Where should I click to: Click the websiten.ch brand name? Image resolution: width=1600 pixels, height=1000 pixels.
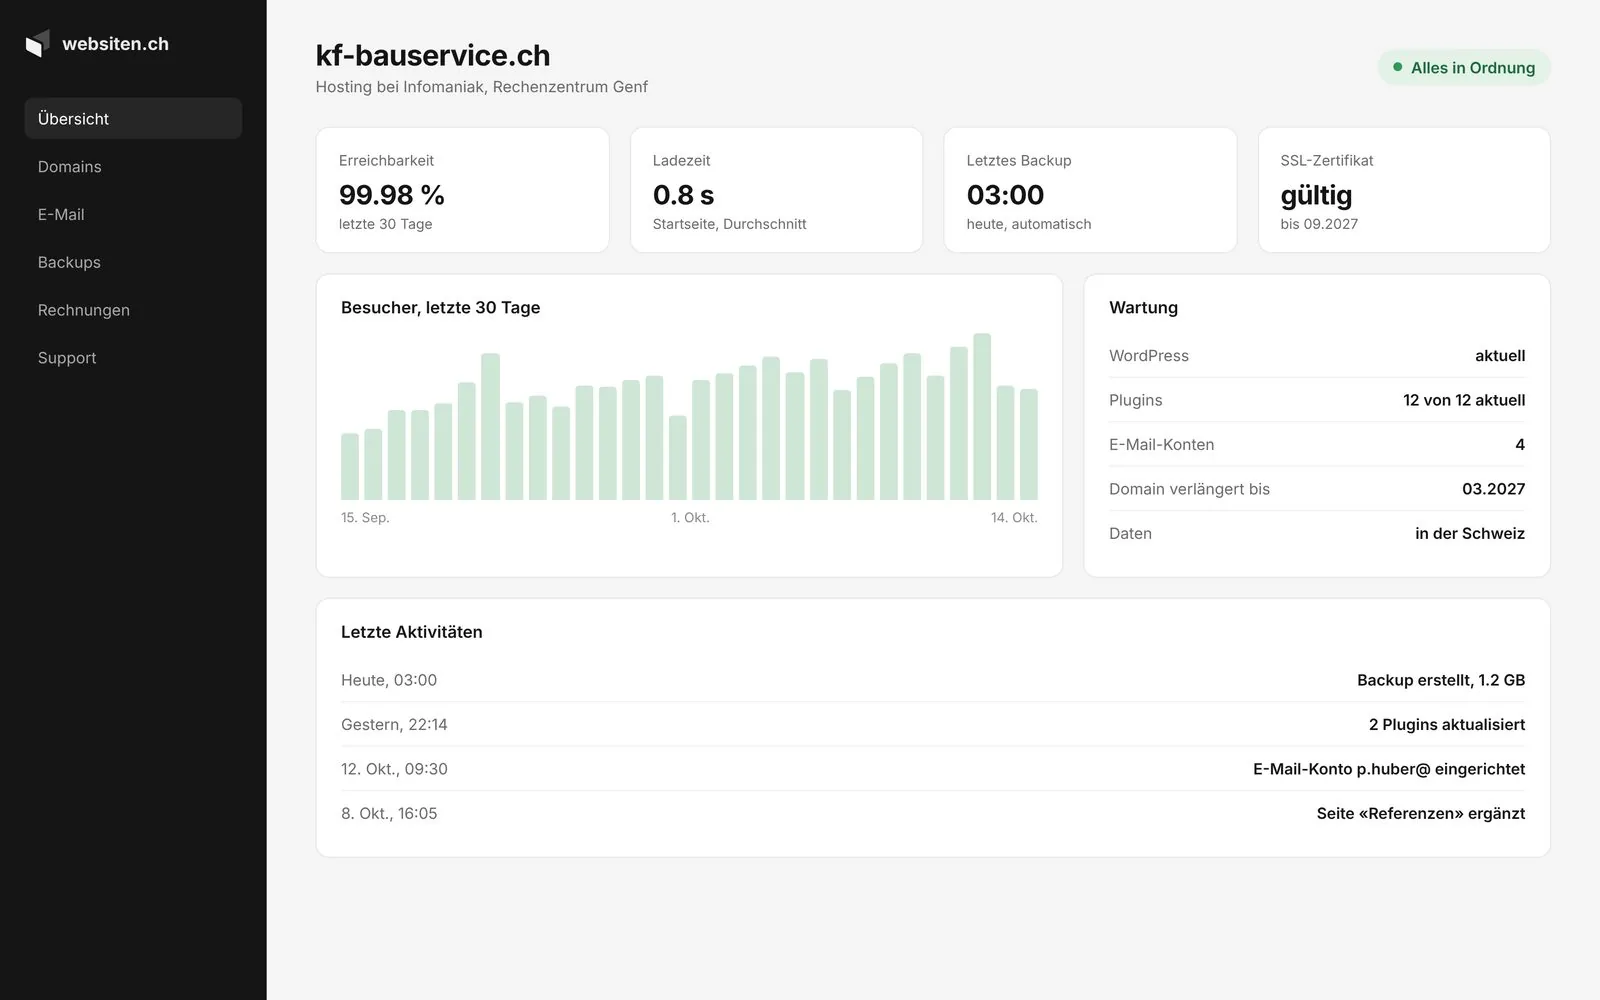tap(115, 44)
